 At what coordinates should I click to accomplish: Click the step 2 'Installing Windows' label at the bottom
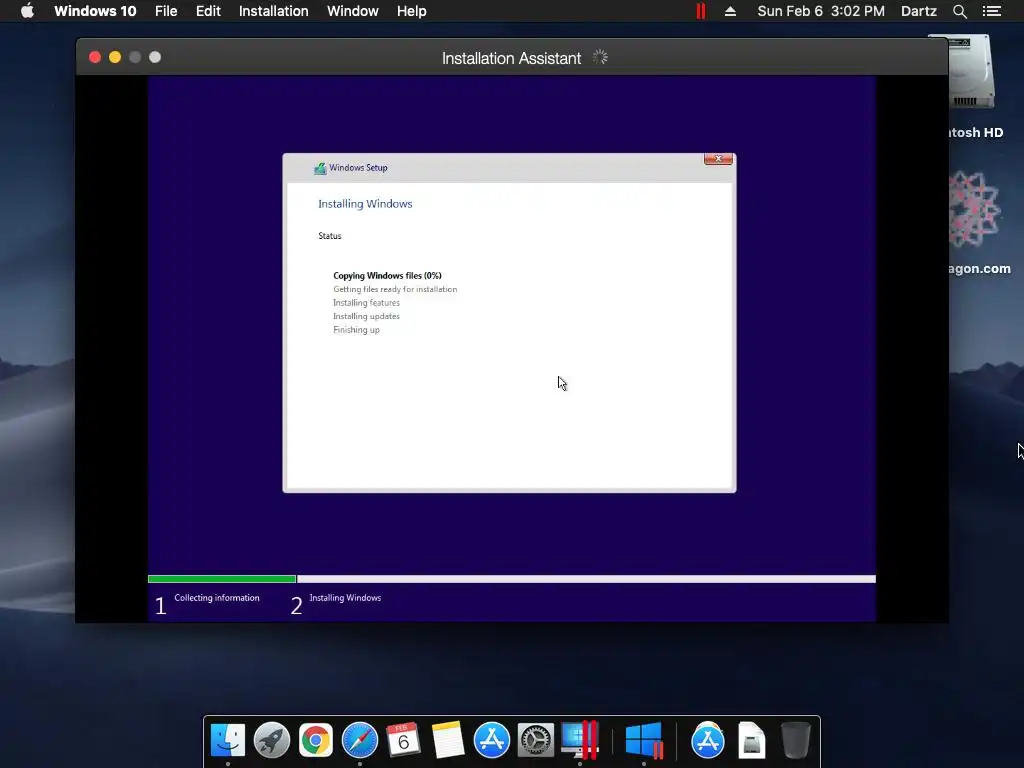[345, 598]
